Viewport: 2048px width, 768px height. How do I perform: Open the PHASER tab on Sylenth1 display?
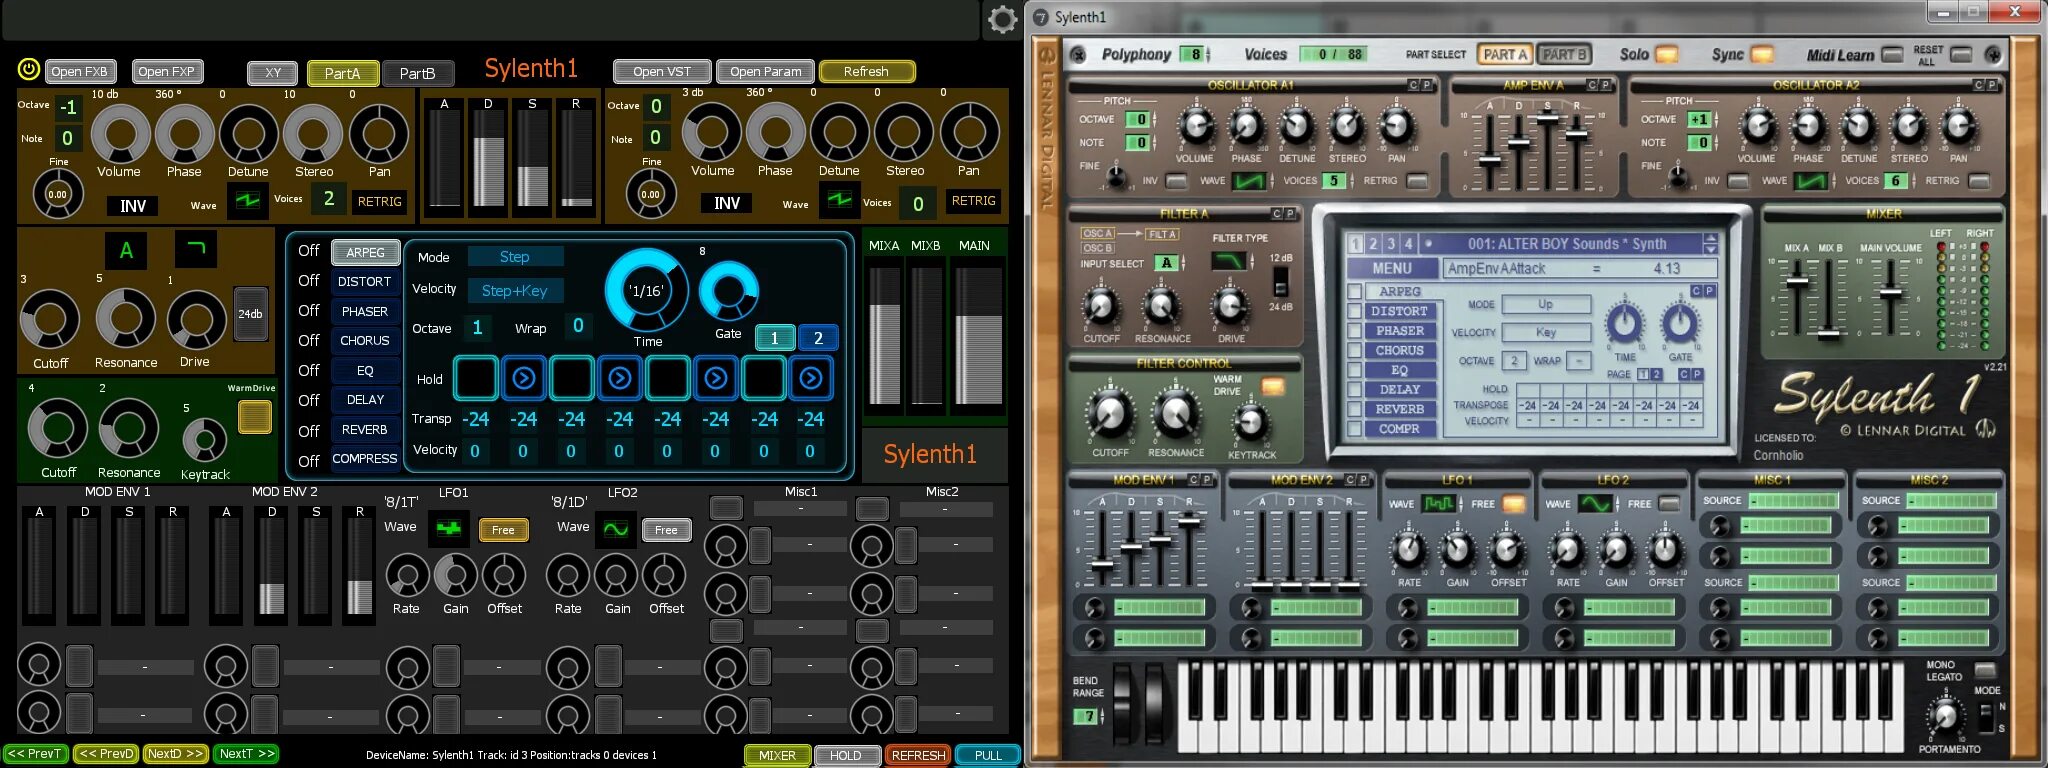tap(1400, 331)
